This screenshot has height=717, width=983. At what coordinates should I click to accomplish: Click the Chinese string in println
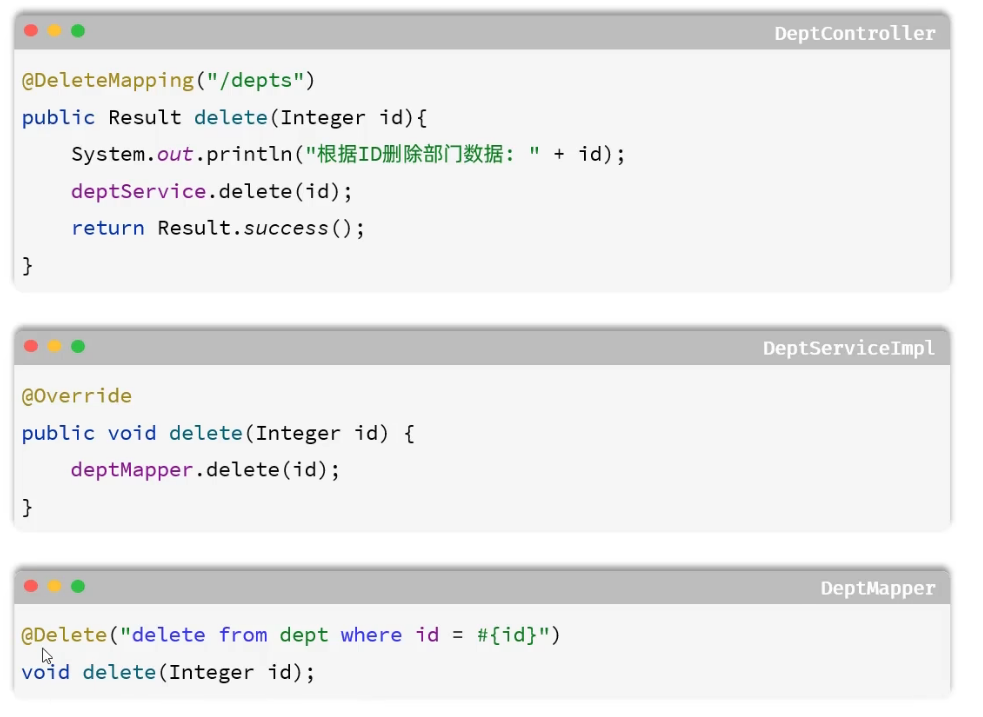tap(422, 154)
